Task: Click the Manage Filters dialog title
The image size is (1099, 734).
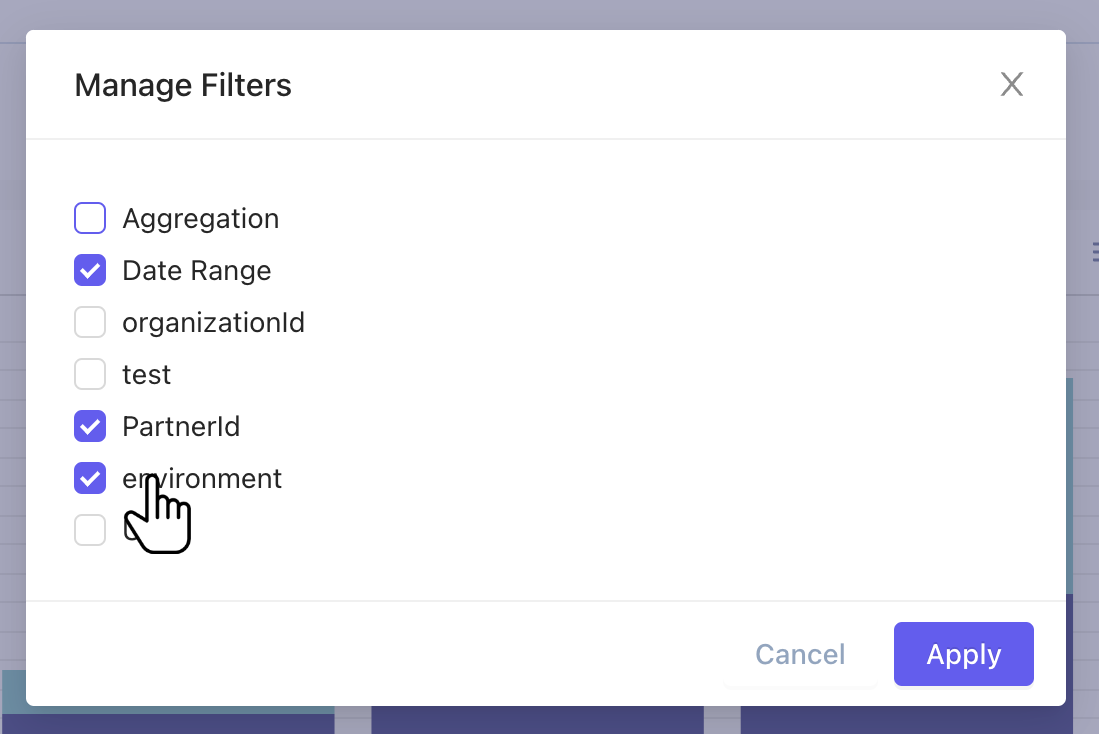Action: click(x=183, y=85)
